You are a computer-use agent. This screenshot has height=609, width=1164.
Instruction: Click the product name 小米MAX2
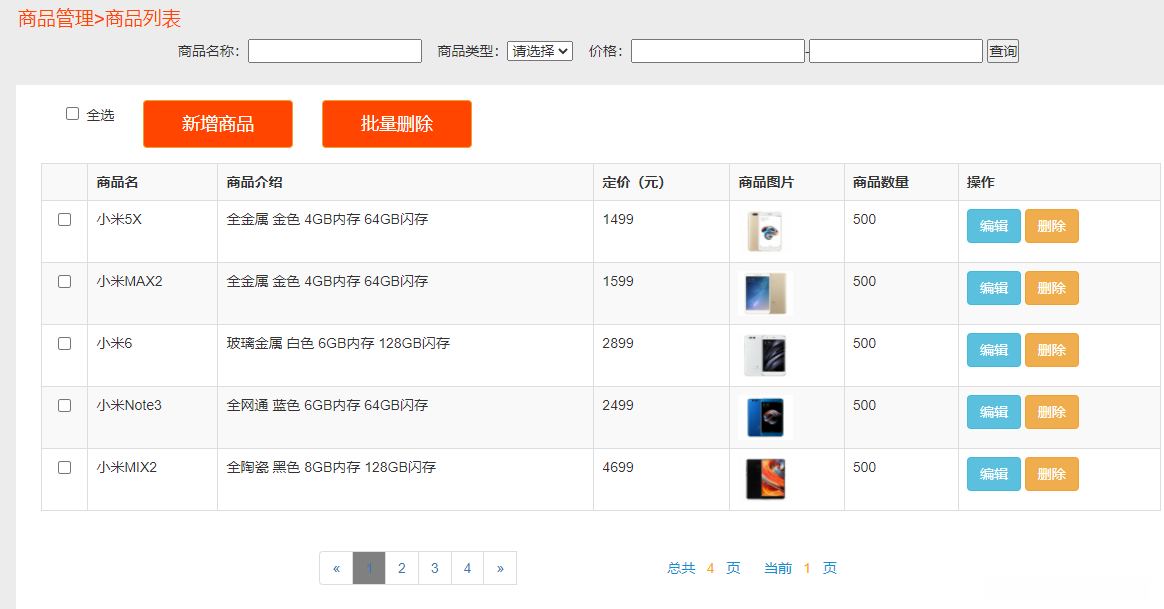coord(129,281)
